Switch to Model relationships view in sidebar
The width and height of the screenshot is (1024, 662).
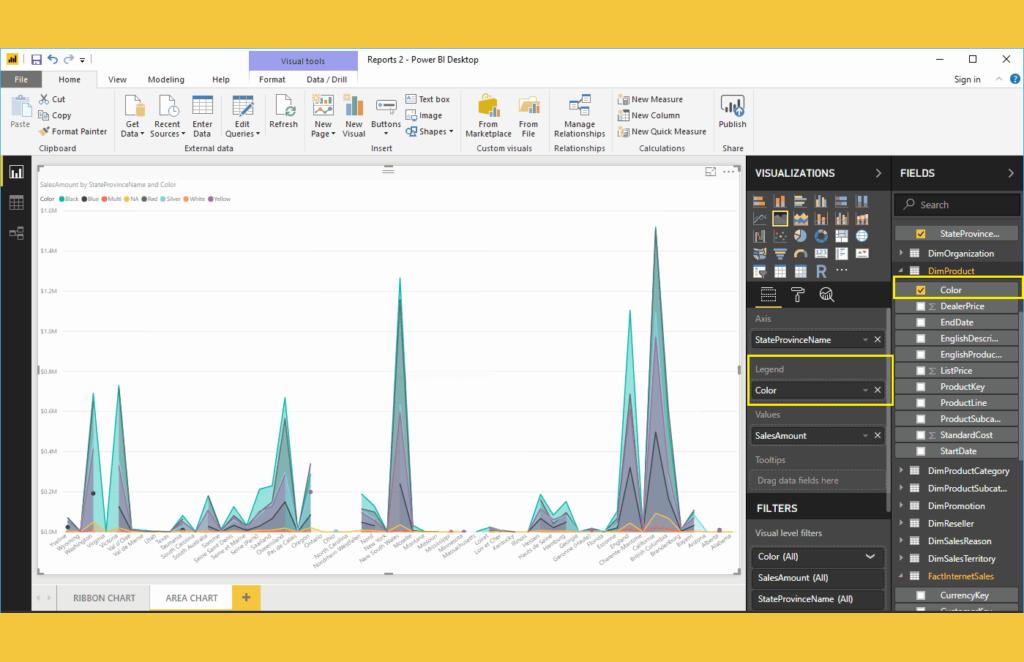[16, 233]
